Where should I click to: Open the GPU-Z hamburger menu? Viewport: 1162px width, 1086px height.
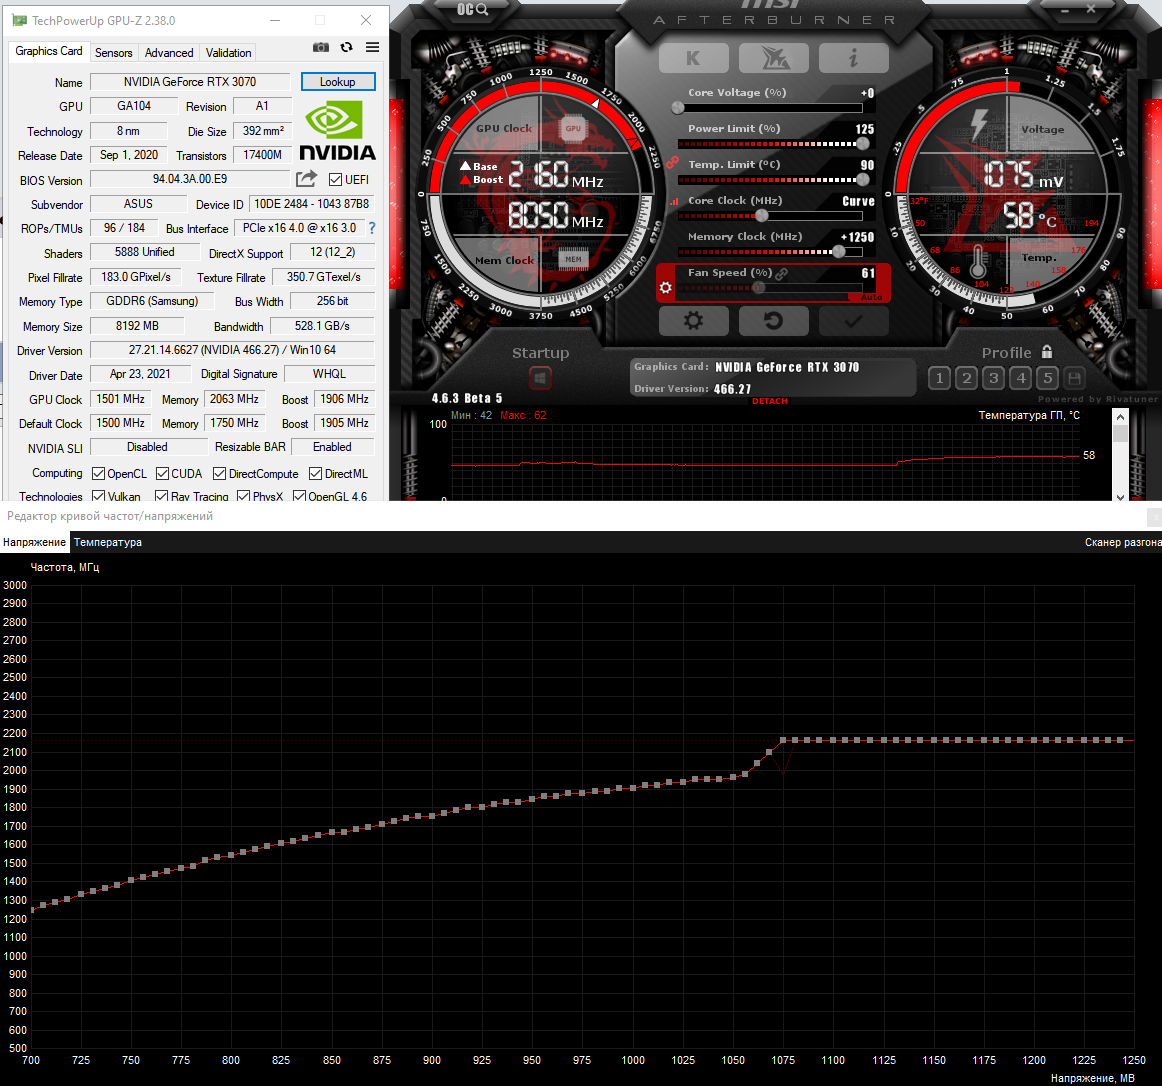click(373, 47)
